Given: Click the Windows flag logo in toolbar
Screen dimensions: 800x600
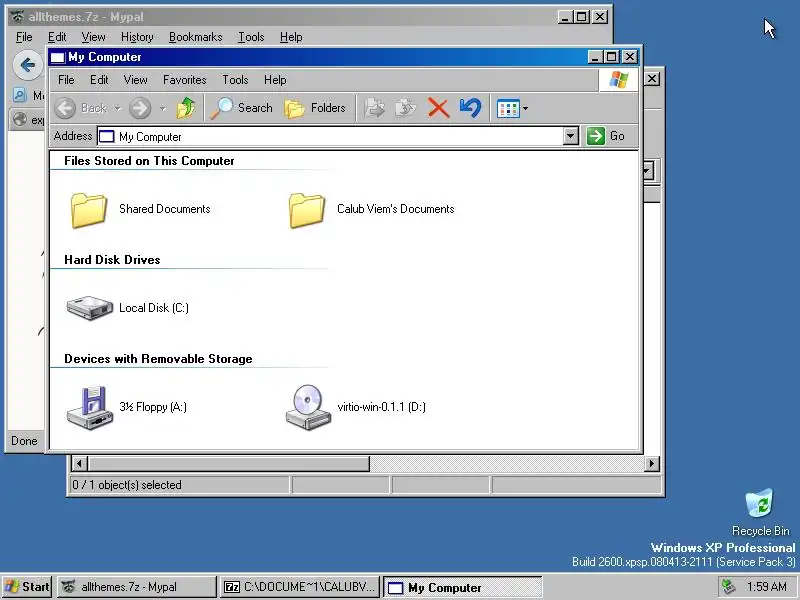Looking at the screenshot, I should [618, 80].
